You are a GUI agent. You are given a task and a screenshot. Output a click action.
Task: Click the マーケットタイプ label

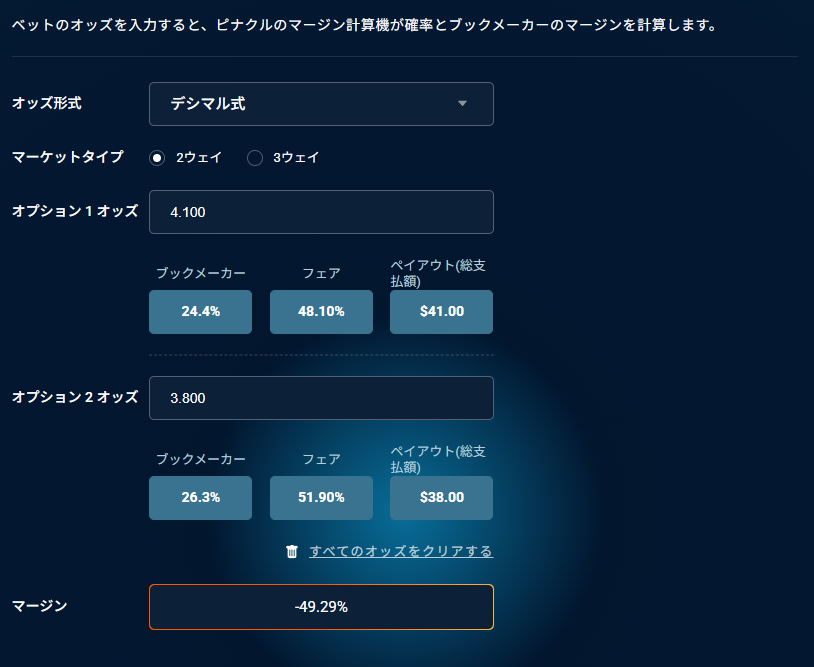(68, 157)
